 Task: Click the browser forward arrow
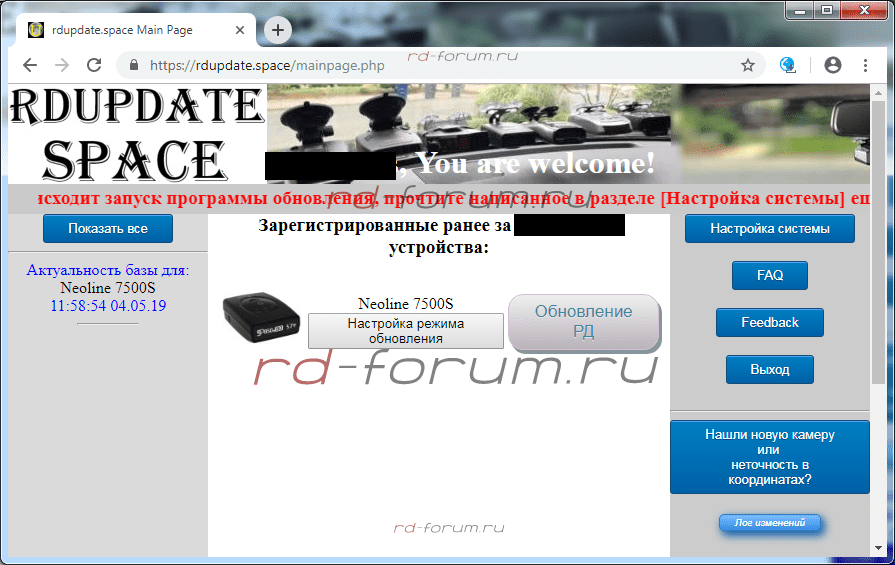(62, 65)
